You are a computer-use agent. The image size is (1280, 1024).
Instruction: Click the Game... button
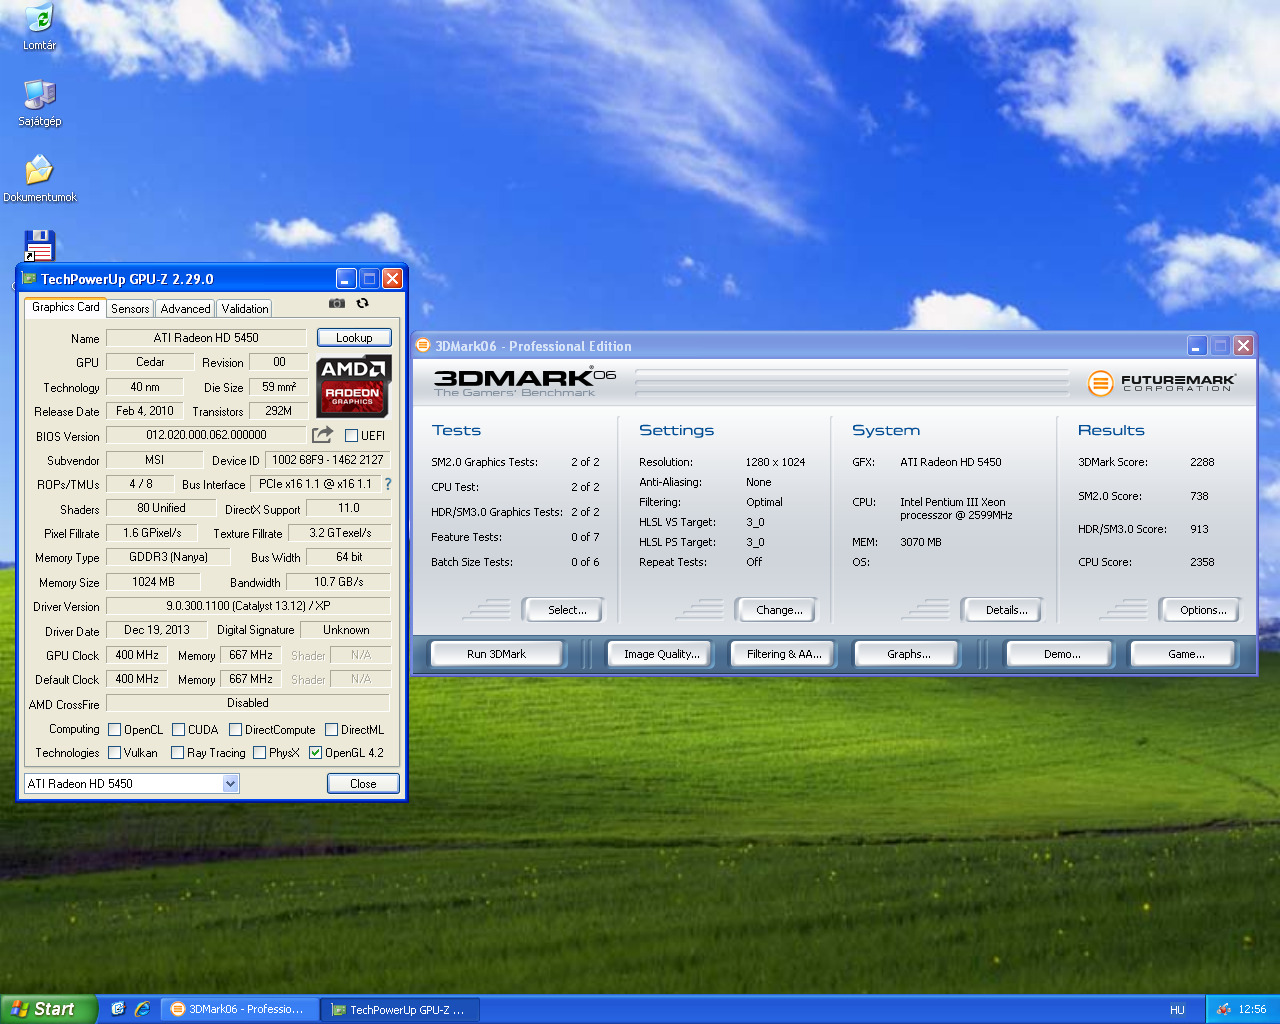(1184, 654)
